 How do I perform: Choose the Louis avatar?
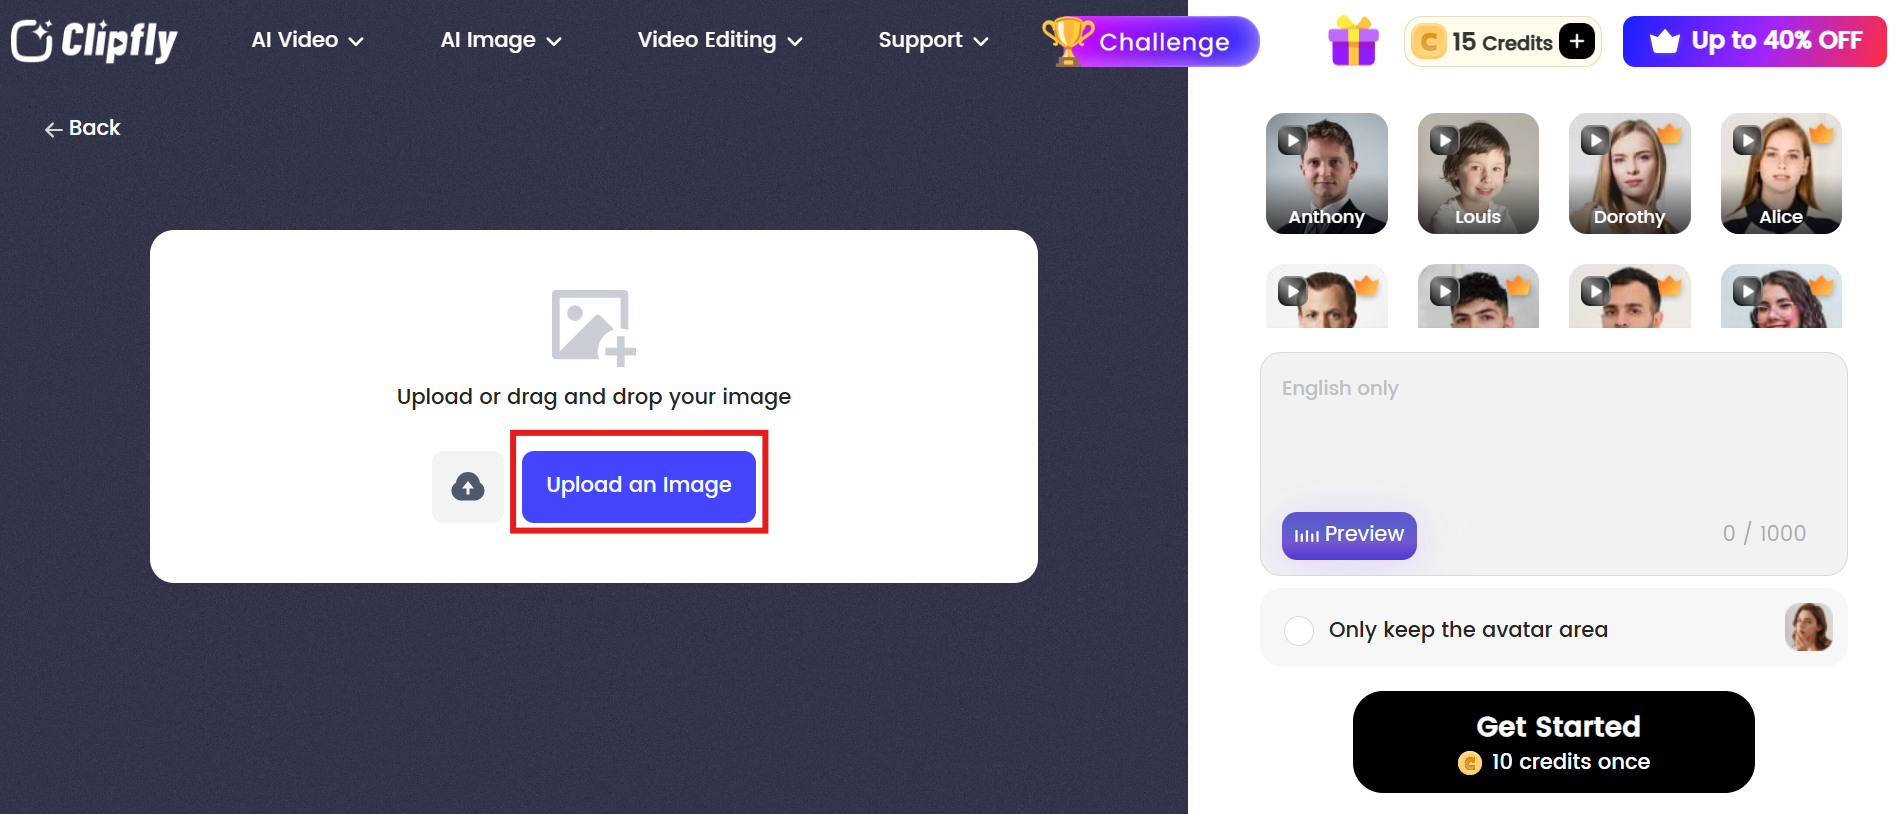click(1478, 173)
